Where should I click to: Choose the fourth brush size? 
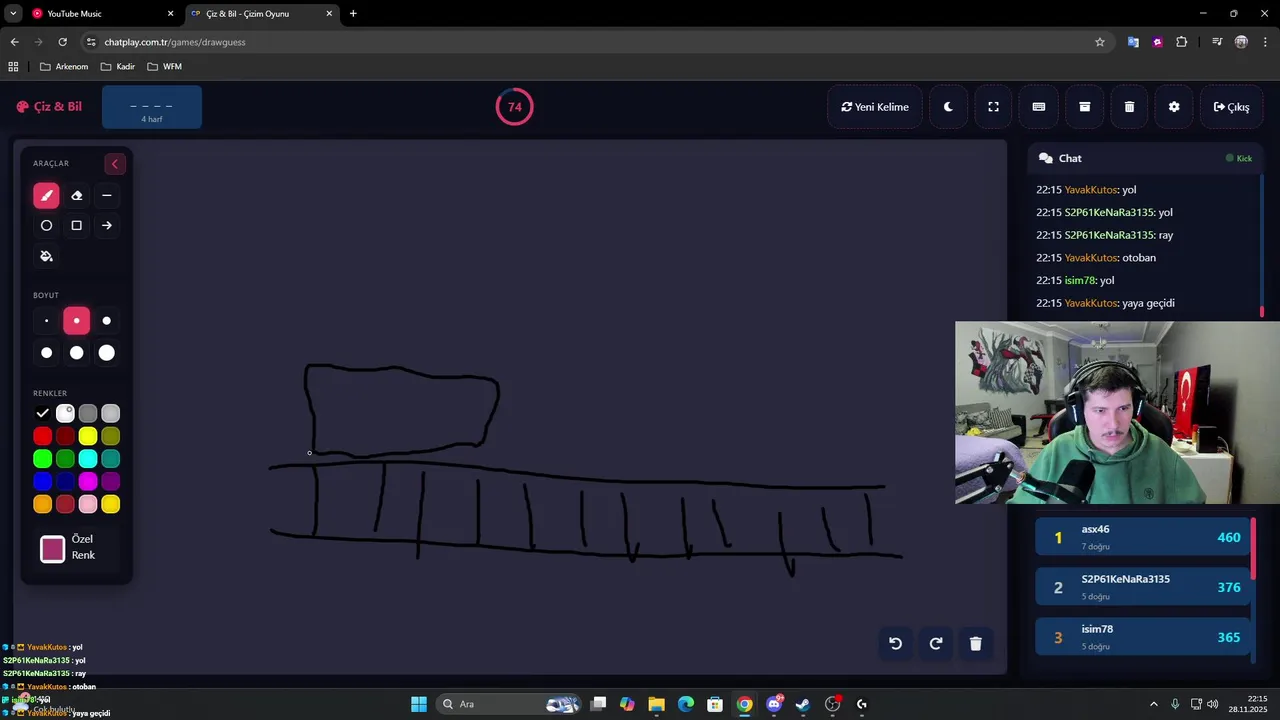point(46,353)
